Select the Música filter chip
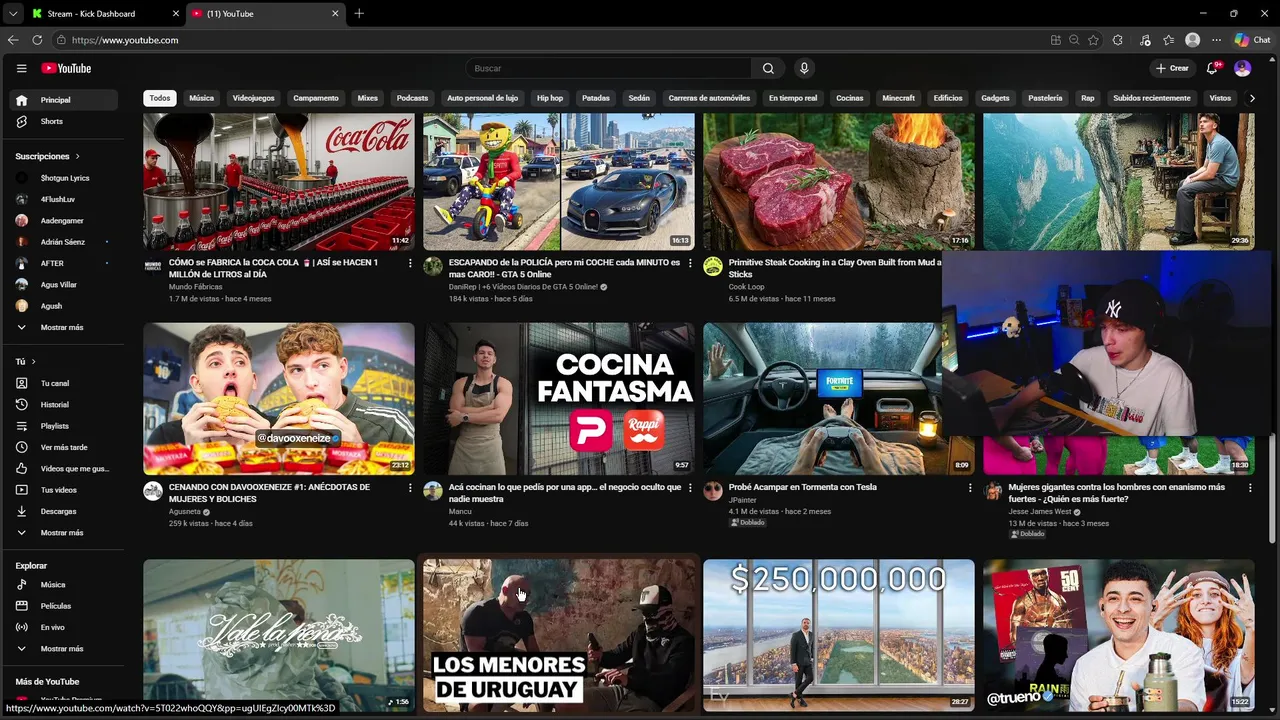Screen dimensions: 1280x720 point(202,98)
